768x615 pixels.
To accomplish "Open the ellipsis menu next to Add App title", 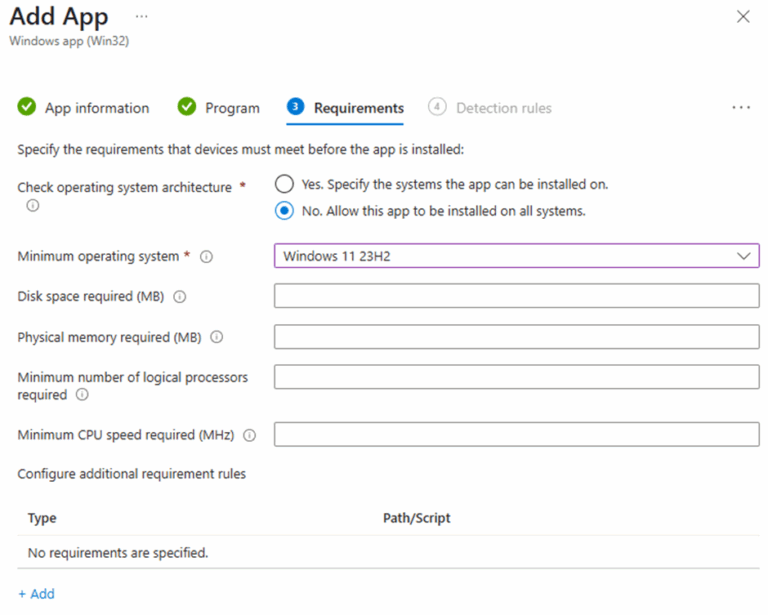I will (142, 17).
